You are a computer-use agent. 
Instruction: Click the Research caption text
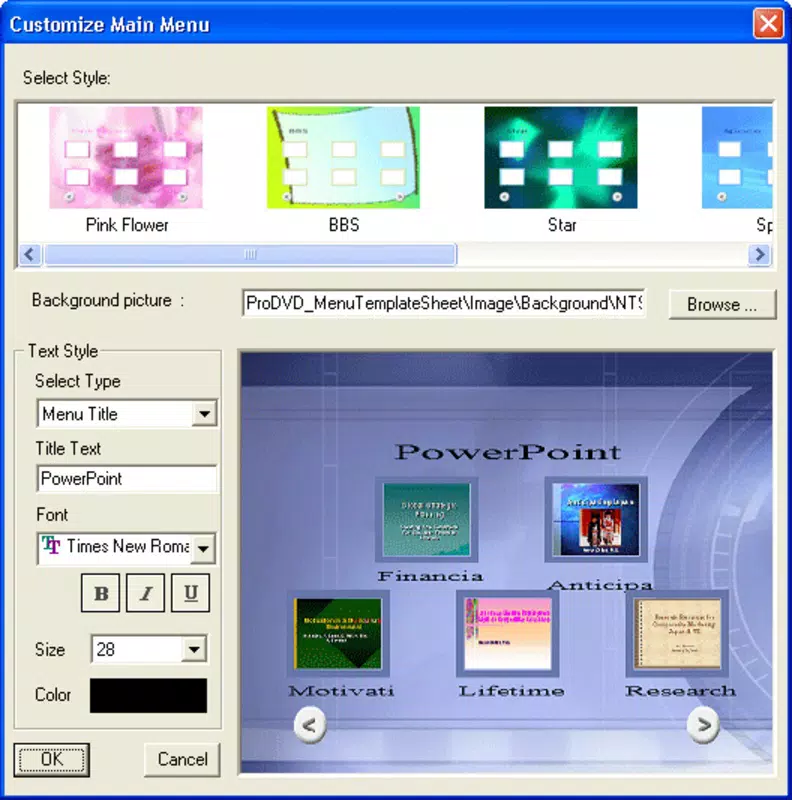click(x=681, y=691)
